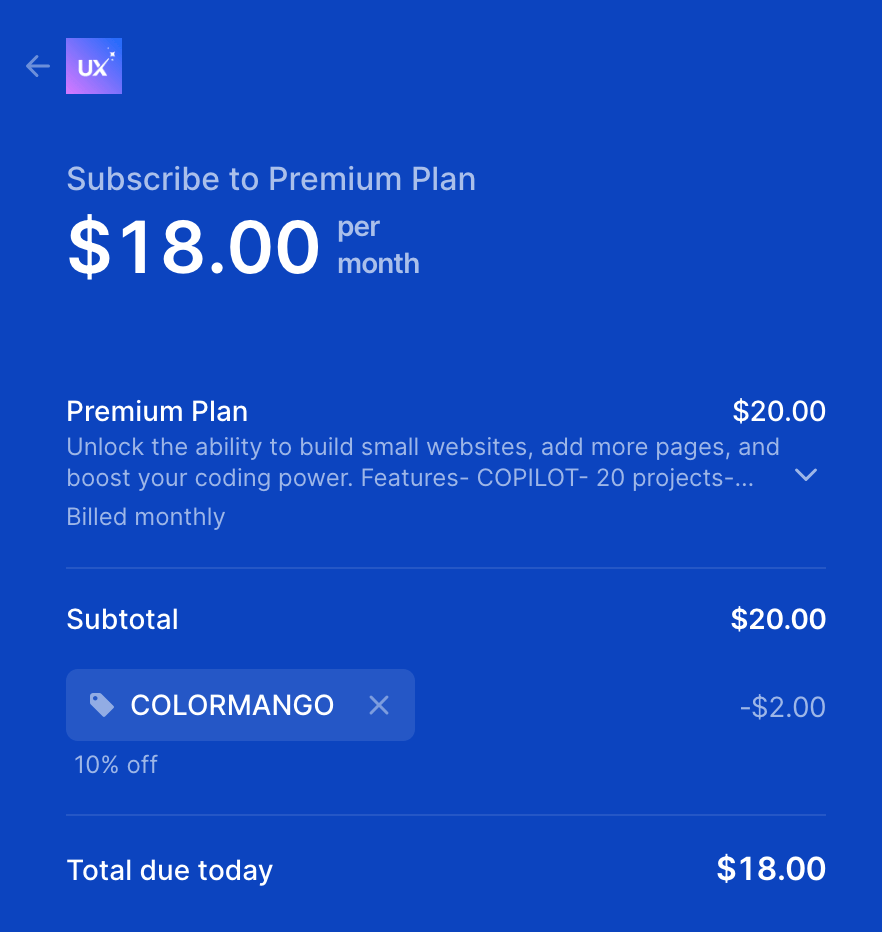This screenshot has width=882, height=932.
Task: Collapse the product description dropdown
Action: [x=806, y=476]
